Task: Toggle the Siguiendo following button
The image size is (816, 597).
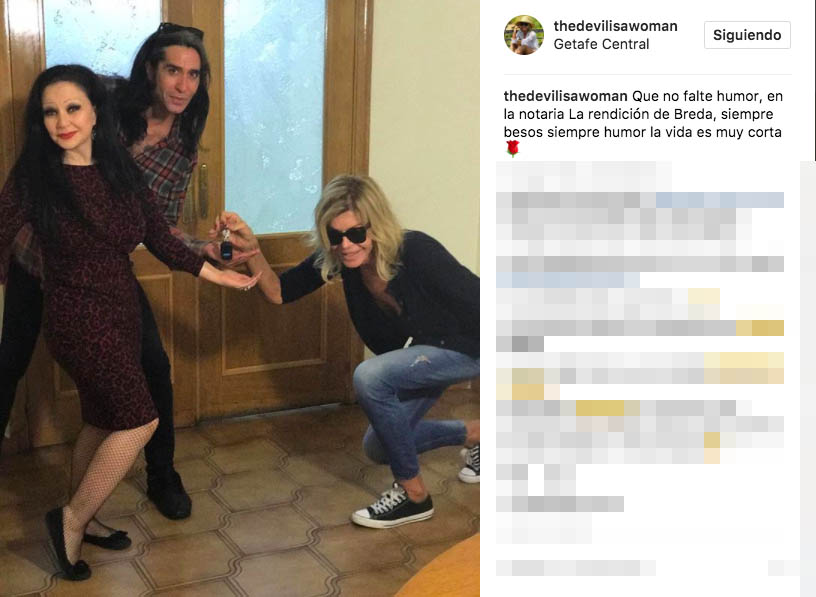Action: [747, 35]
